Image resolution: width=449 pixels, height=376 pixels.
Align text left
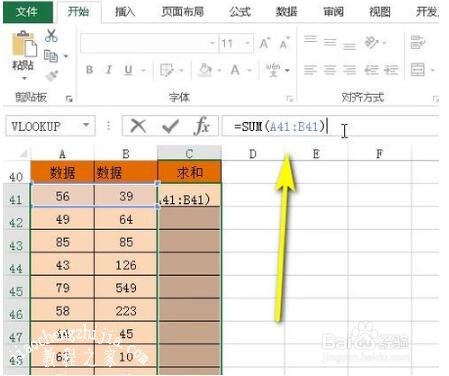pyautogui.click(x=310, y=70)
